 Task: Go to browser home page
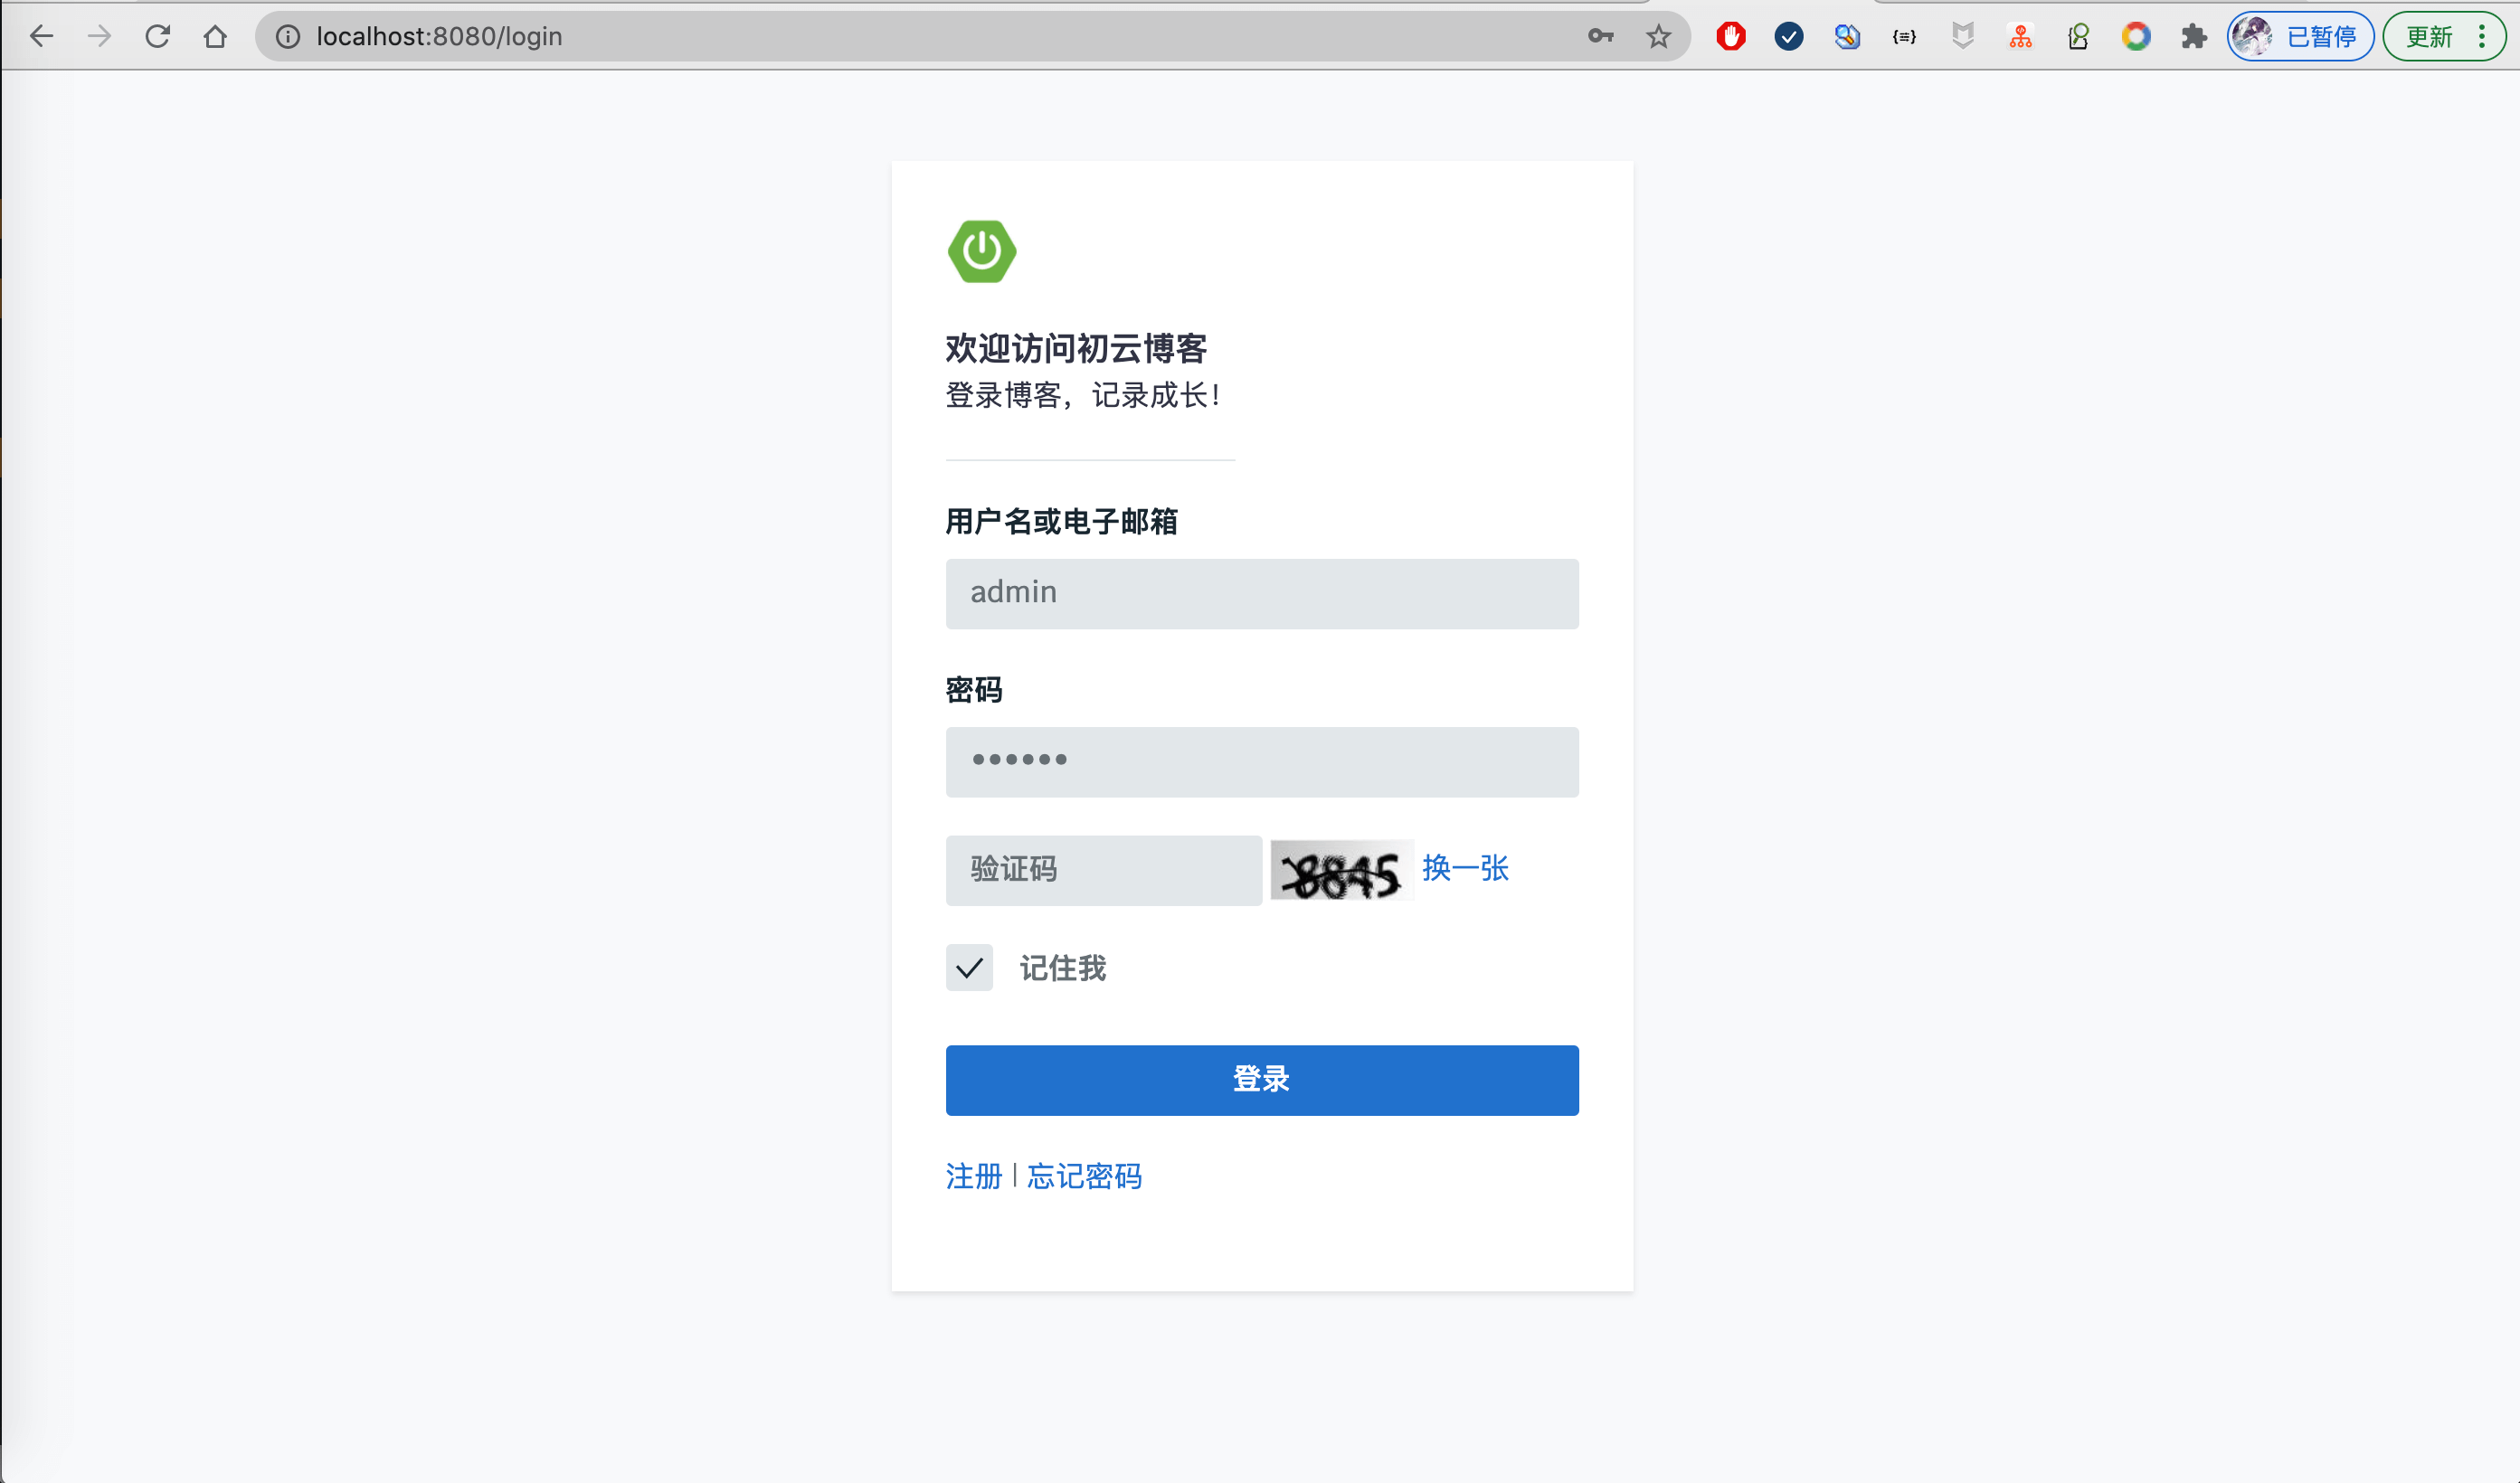pos(215,37)
